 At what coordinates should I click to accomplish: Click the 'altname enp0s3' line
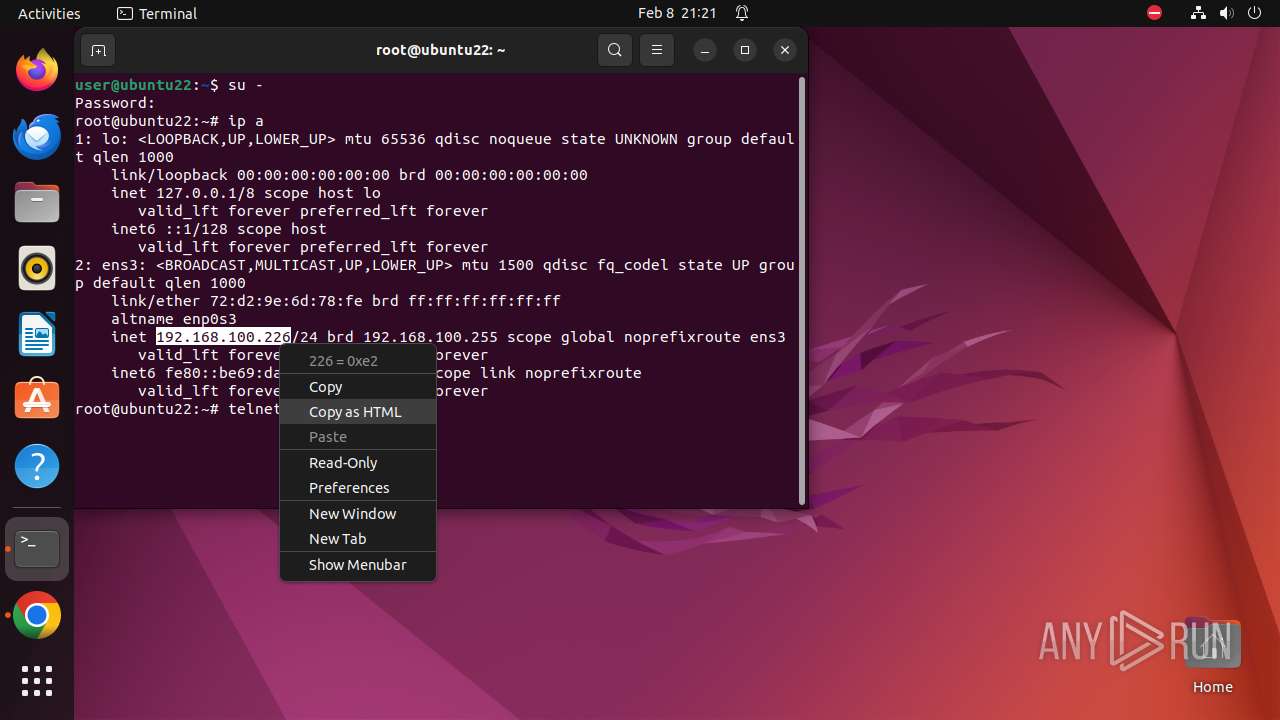pos(174,319)
